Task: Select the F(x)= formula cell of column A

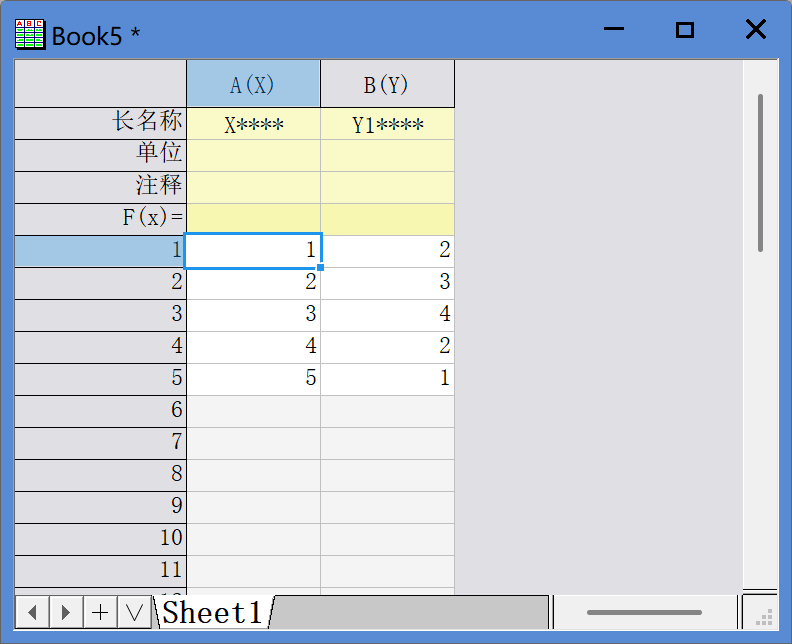Action: pos(253,219)
